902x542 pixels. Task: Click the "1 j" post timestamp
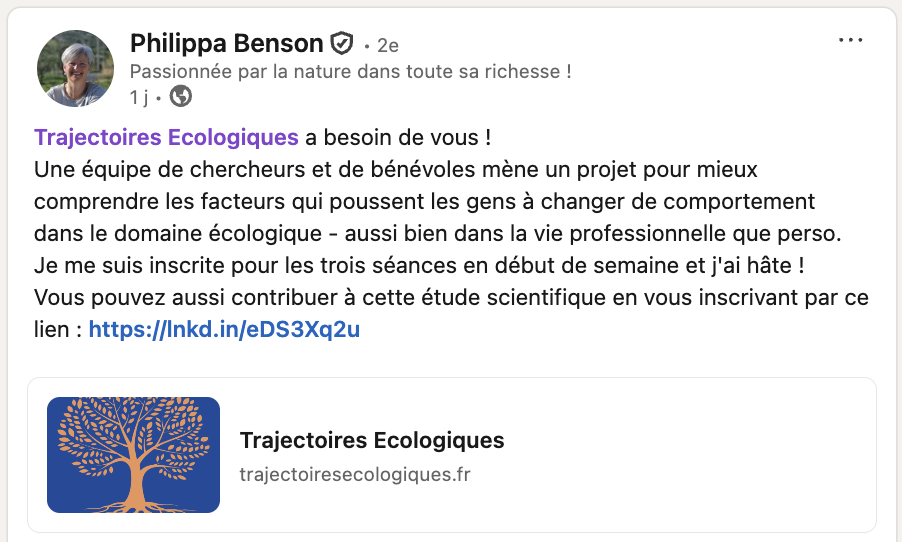(x=139, y=97)
